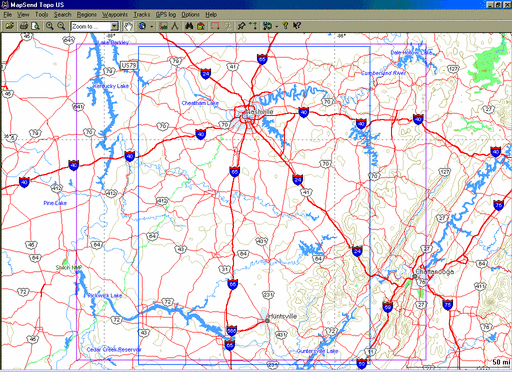Click the binoculars search icon

coord(189,26)
